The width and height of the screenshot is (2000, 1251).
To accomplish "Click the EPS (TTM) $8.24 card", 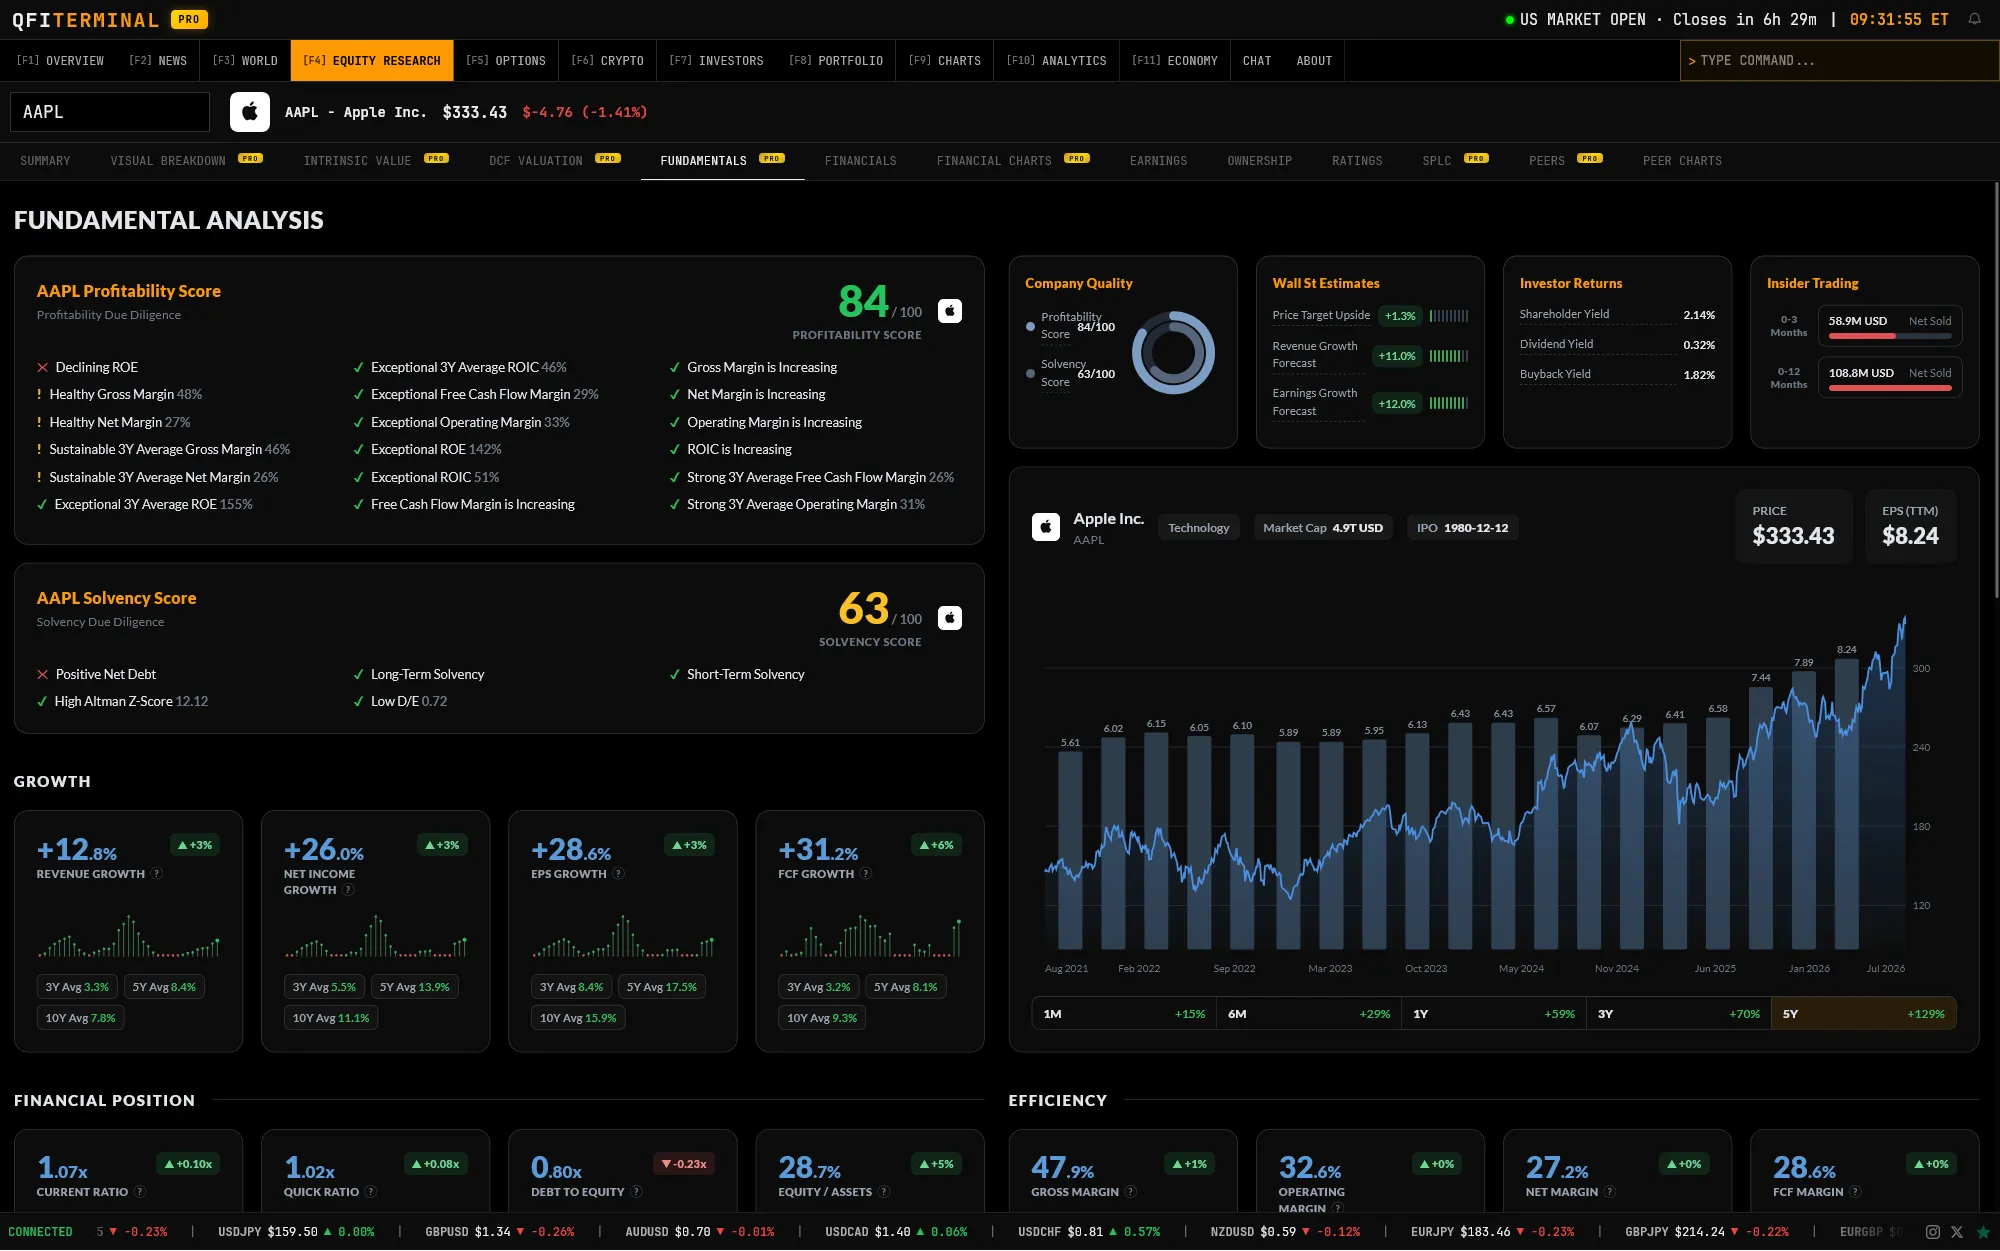I will pyautogui.click(x=1910, y=527).
